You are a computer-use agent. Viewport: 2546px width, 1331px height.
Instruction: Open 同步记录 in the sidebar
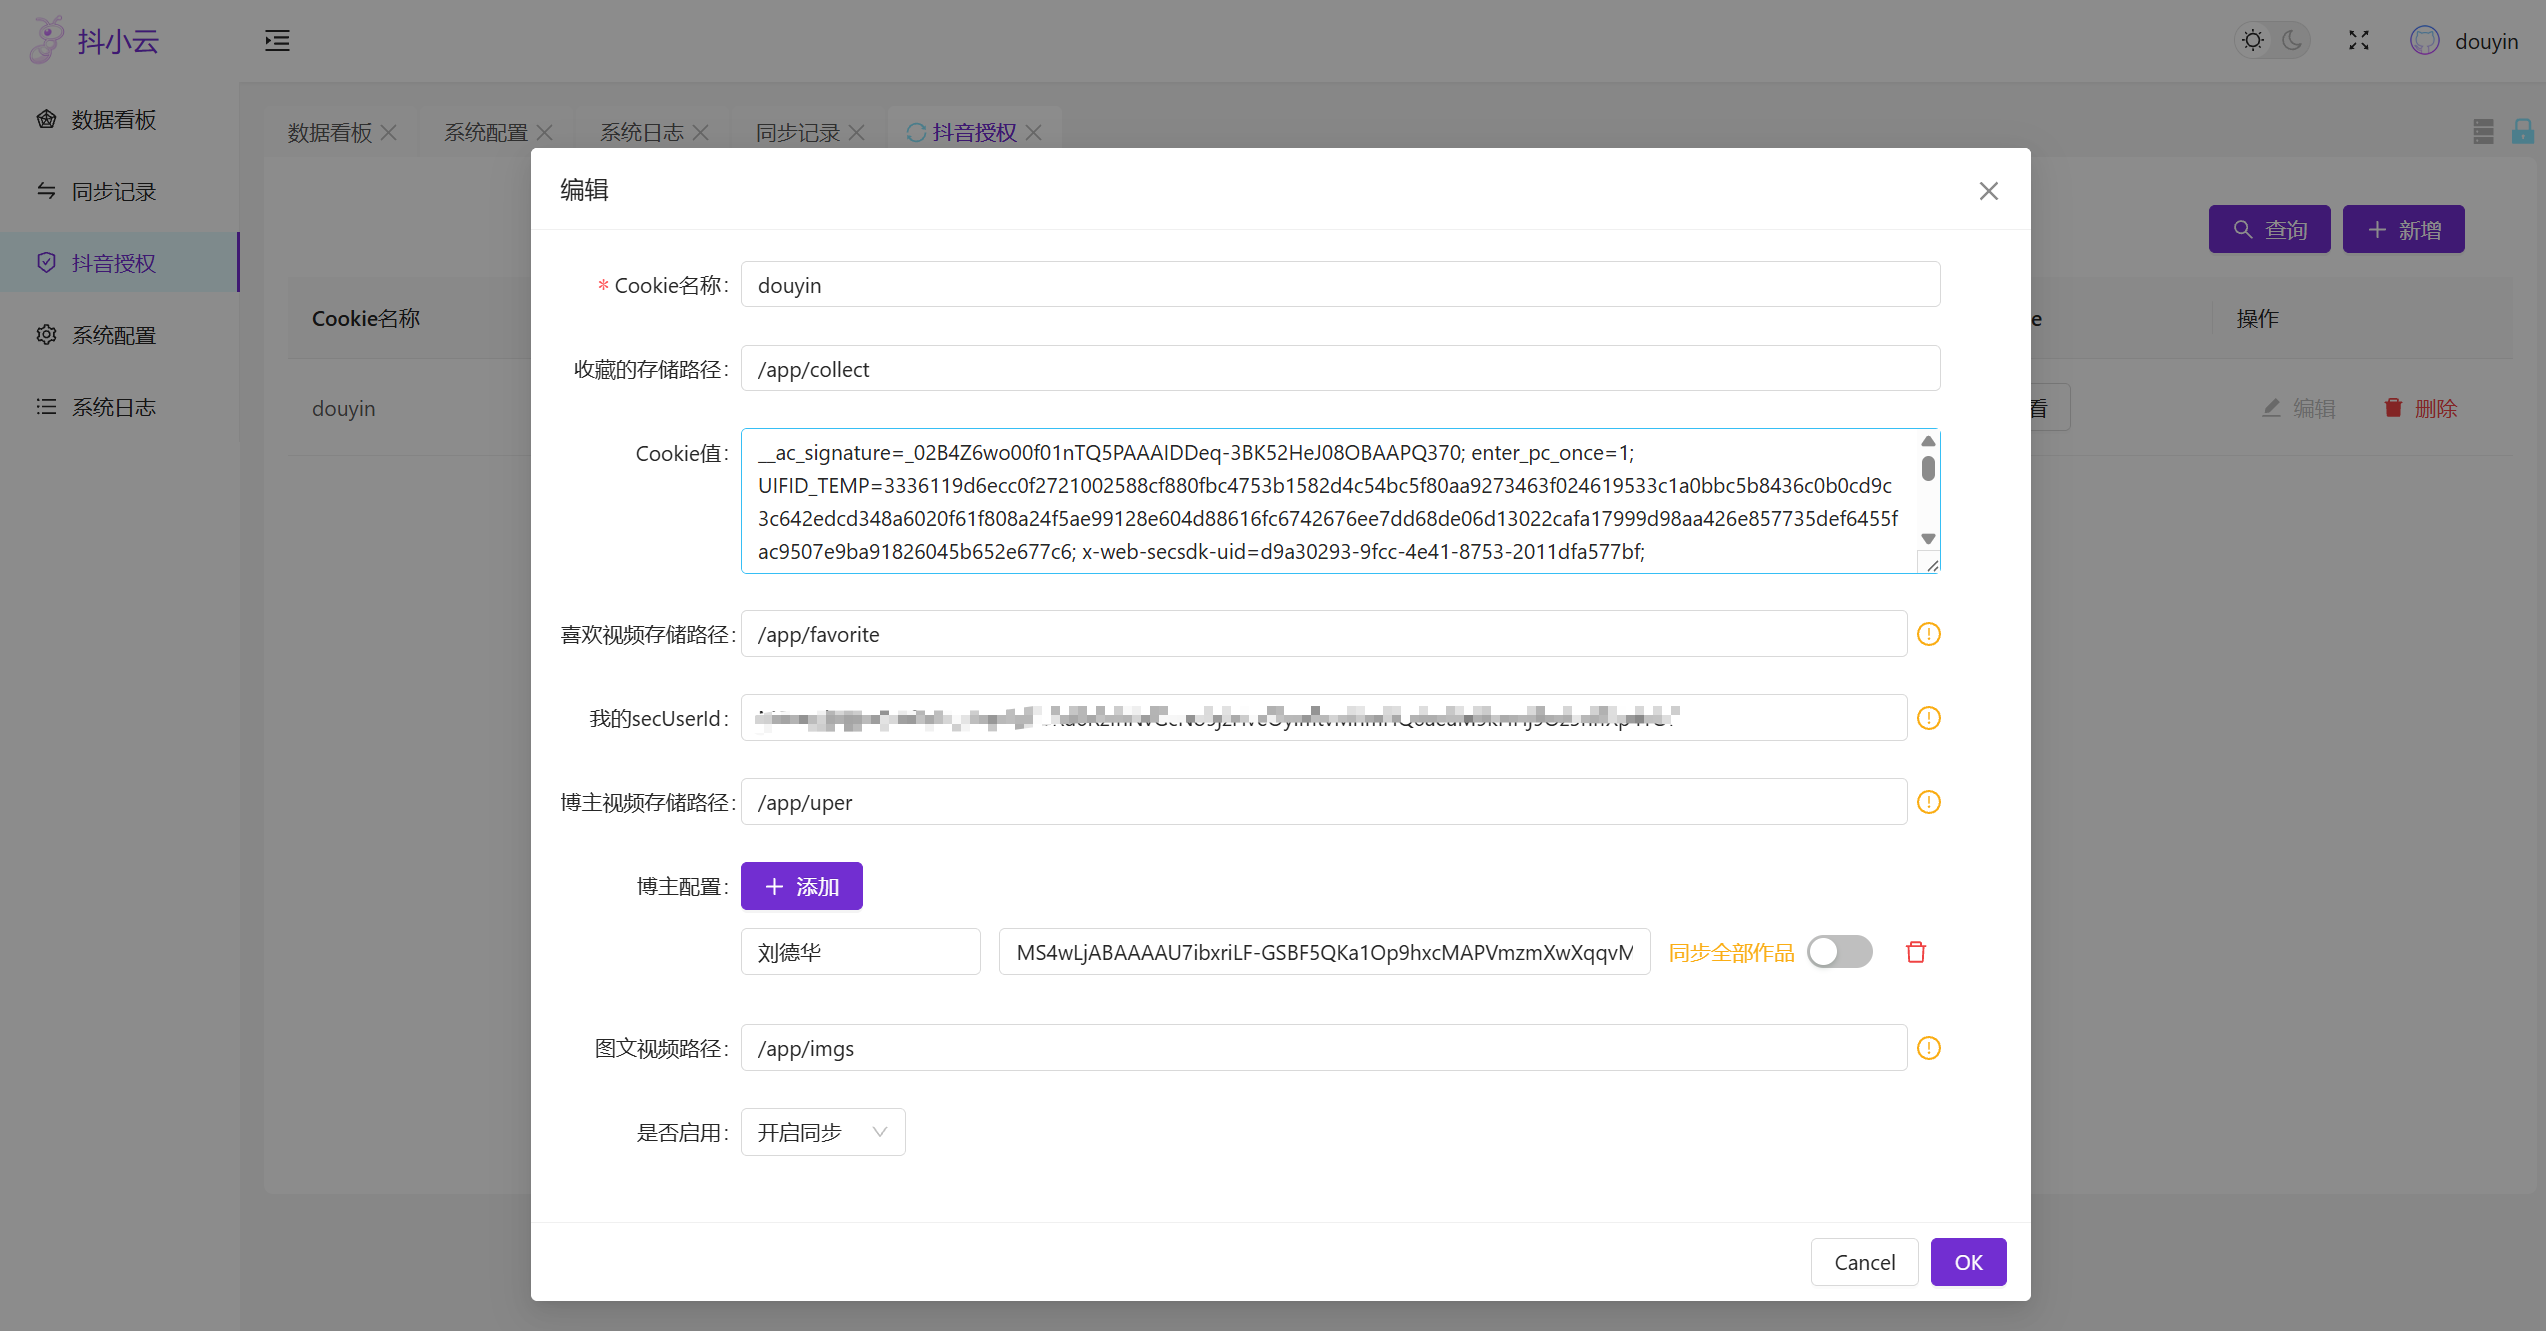click(x=120, y=192)
